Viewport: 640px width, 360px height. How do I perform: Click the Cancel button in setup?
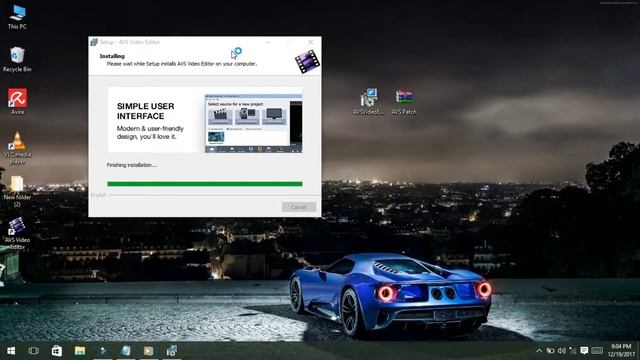click(299, 207)
